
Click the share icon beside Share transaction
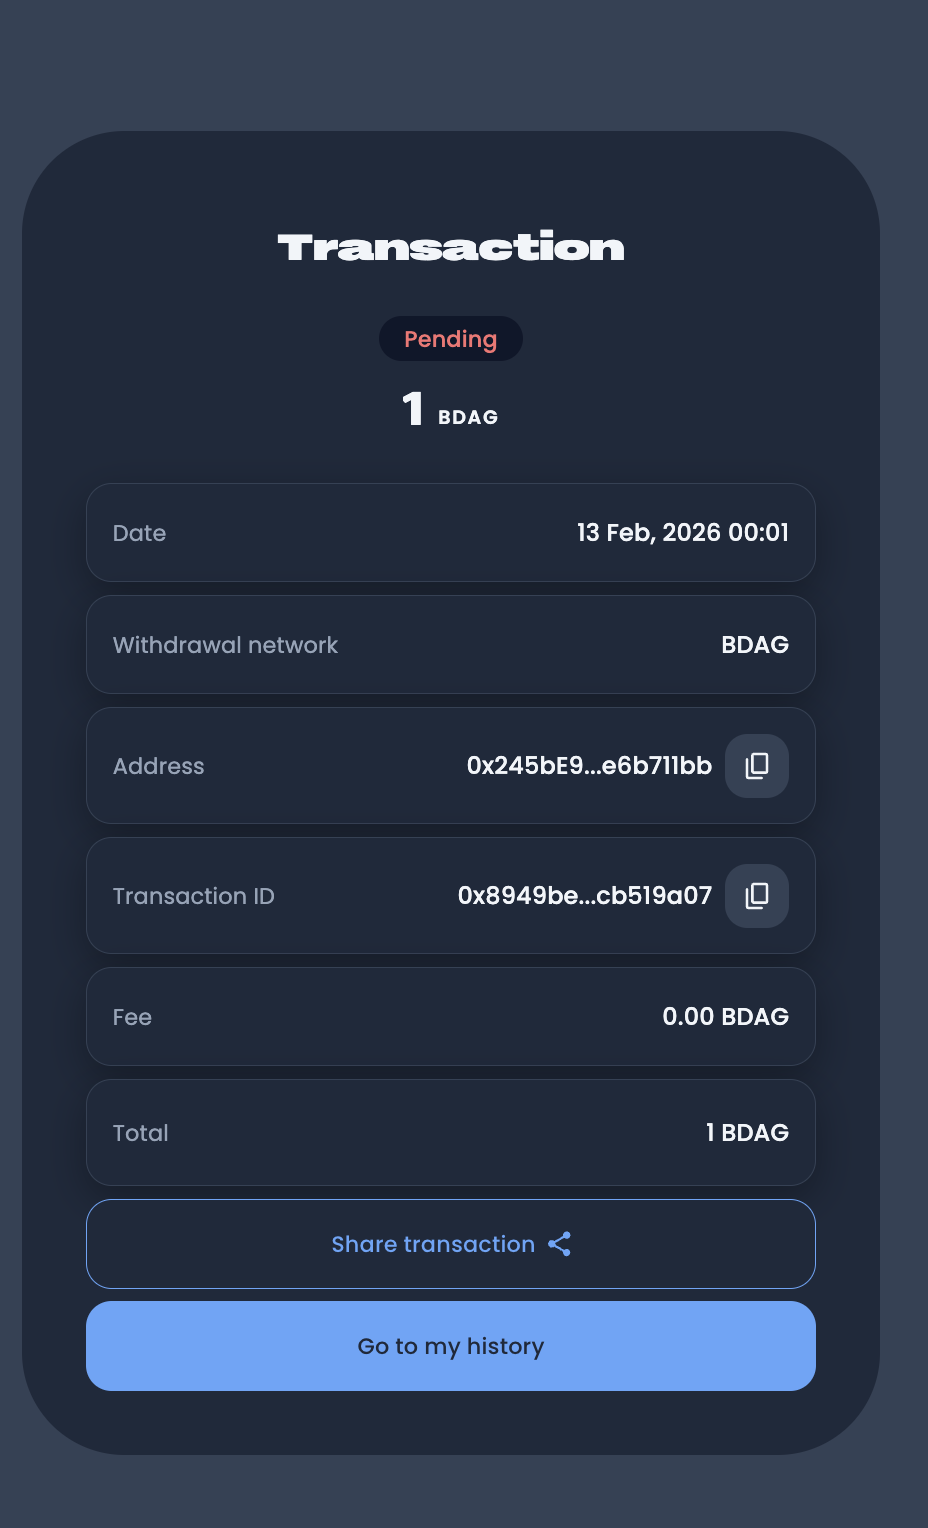point(560,1244)
